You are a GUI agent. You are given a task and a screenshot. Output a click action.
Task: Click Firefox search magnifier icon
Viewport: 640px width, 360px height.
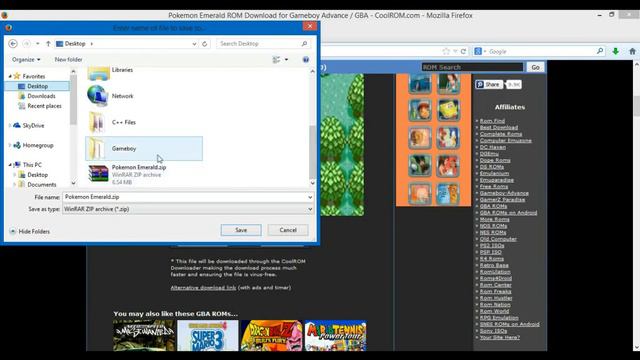click(600, 51)
